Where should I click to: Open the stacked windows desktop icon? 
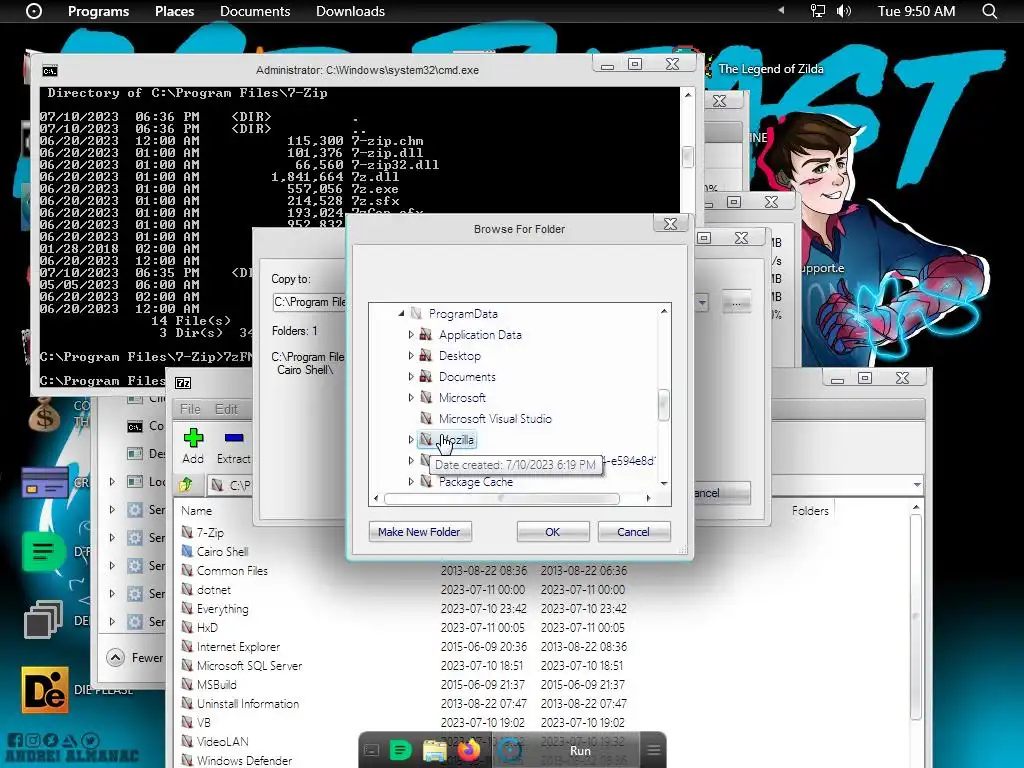(x=43, y=619)
